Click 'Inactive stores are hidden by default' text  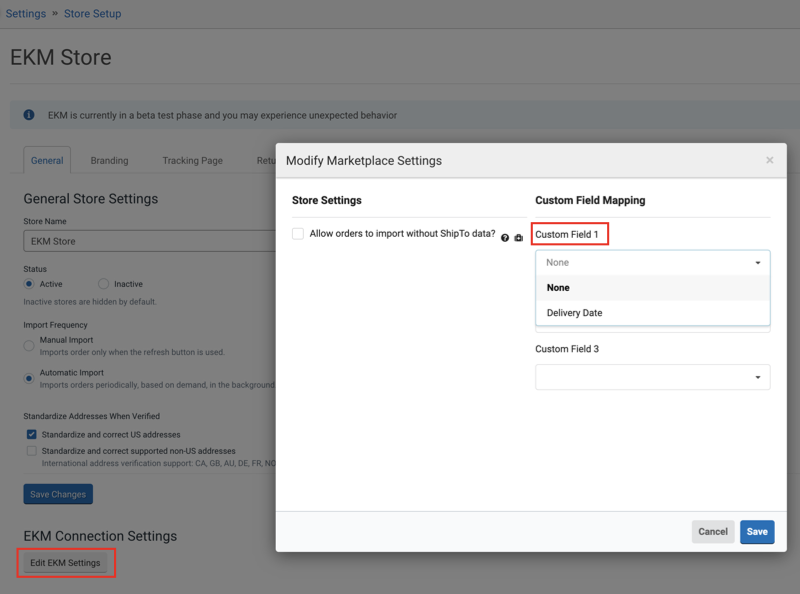click(x=90, y=302)
